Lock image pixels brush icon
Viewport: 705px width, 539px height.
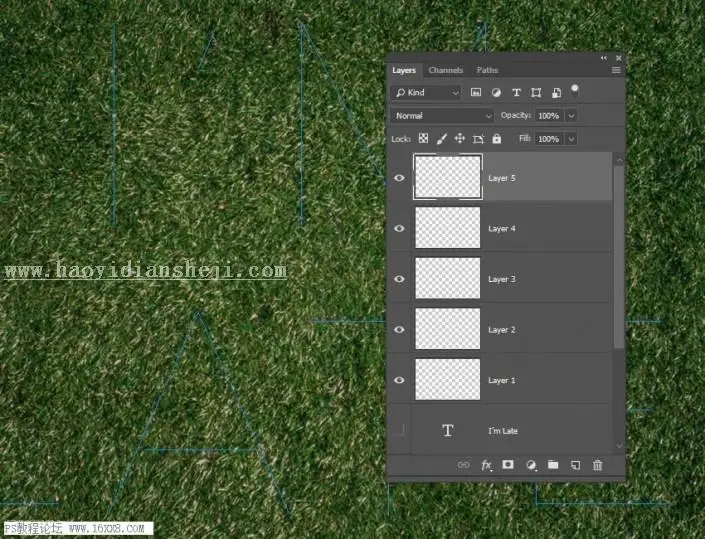(x=442, y=138)
